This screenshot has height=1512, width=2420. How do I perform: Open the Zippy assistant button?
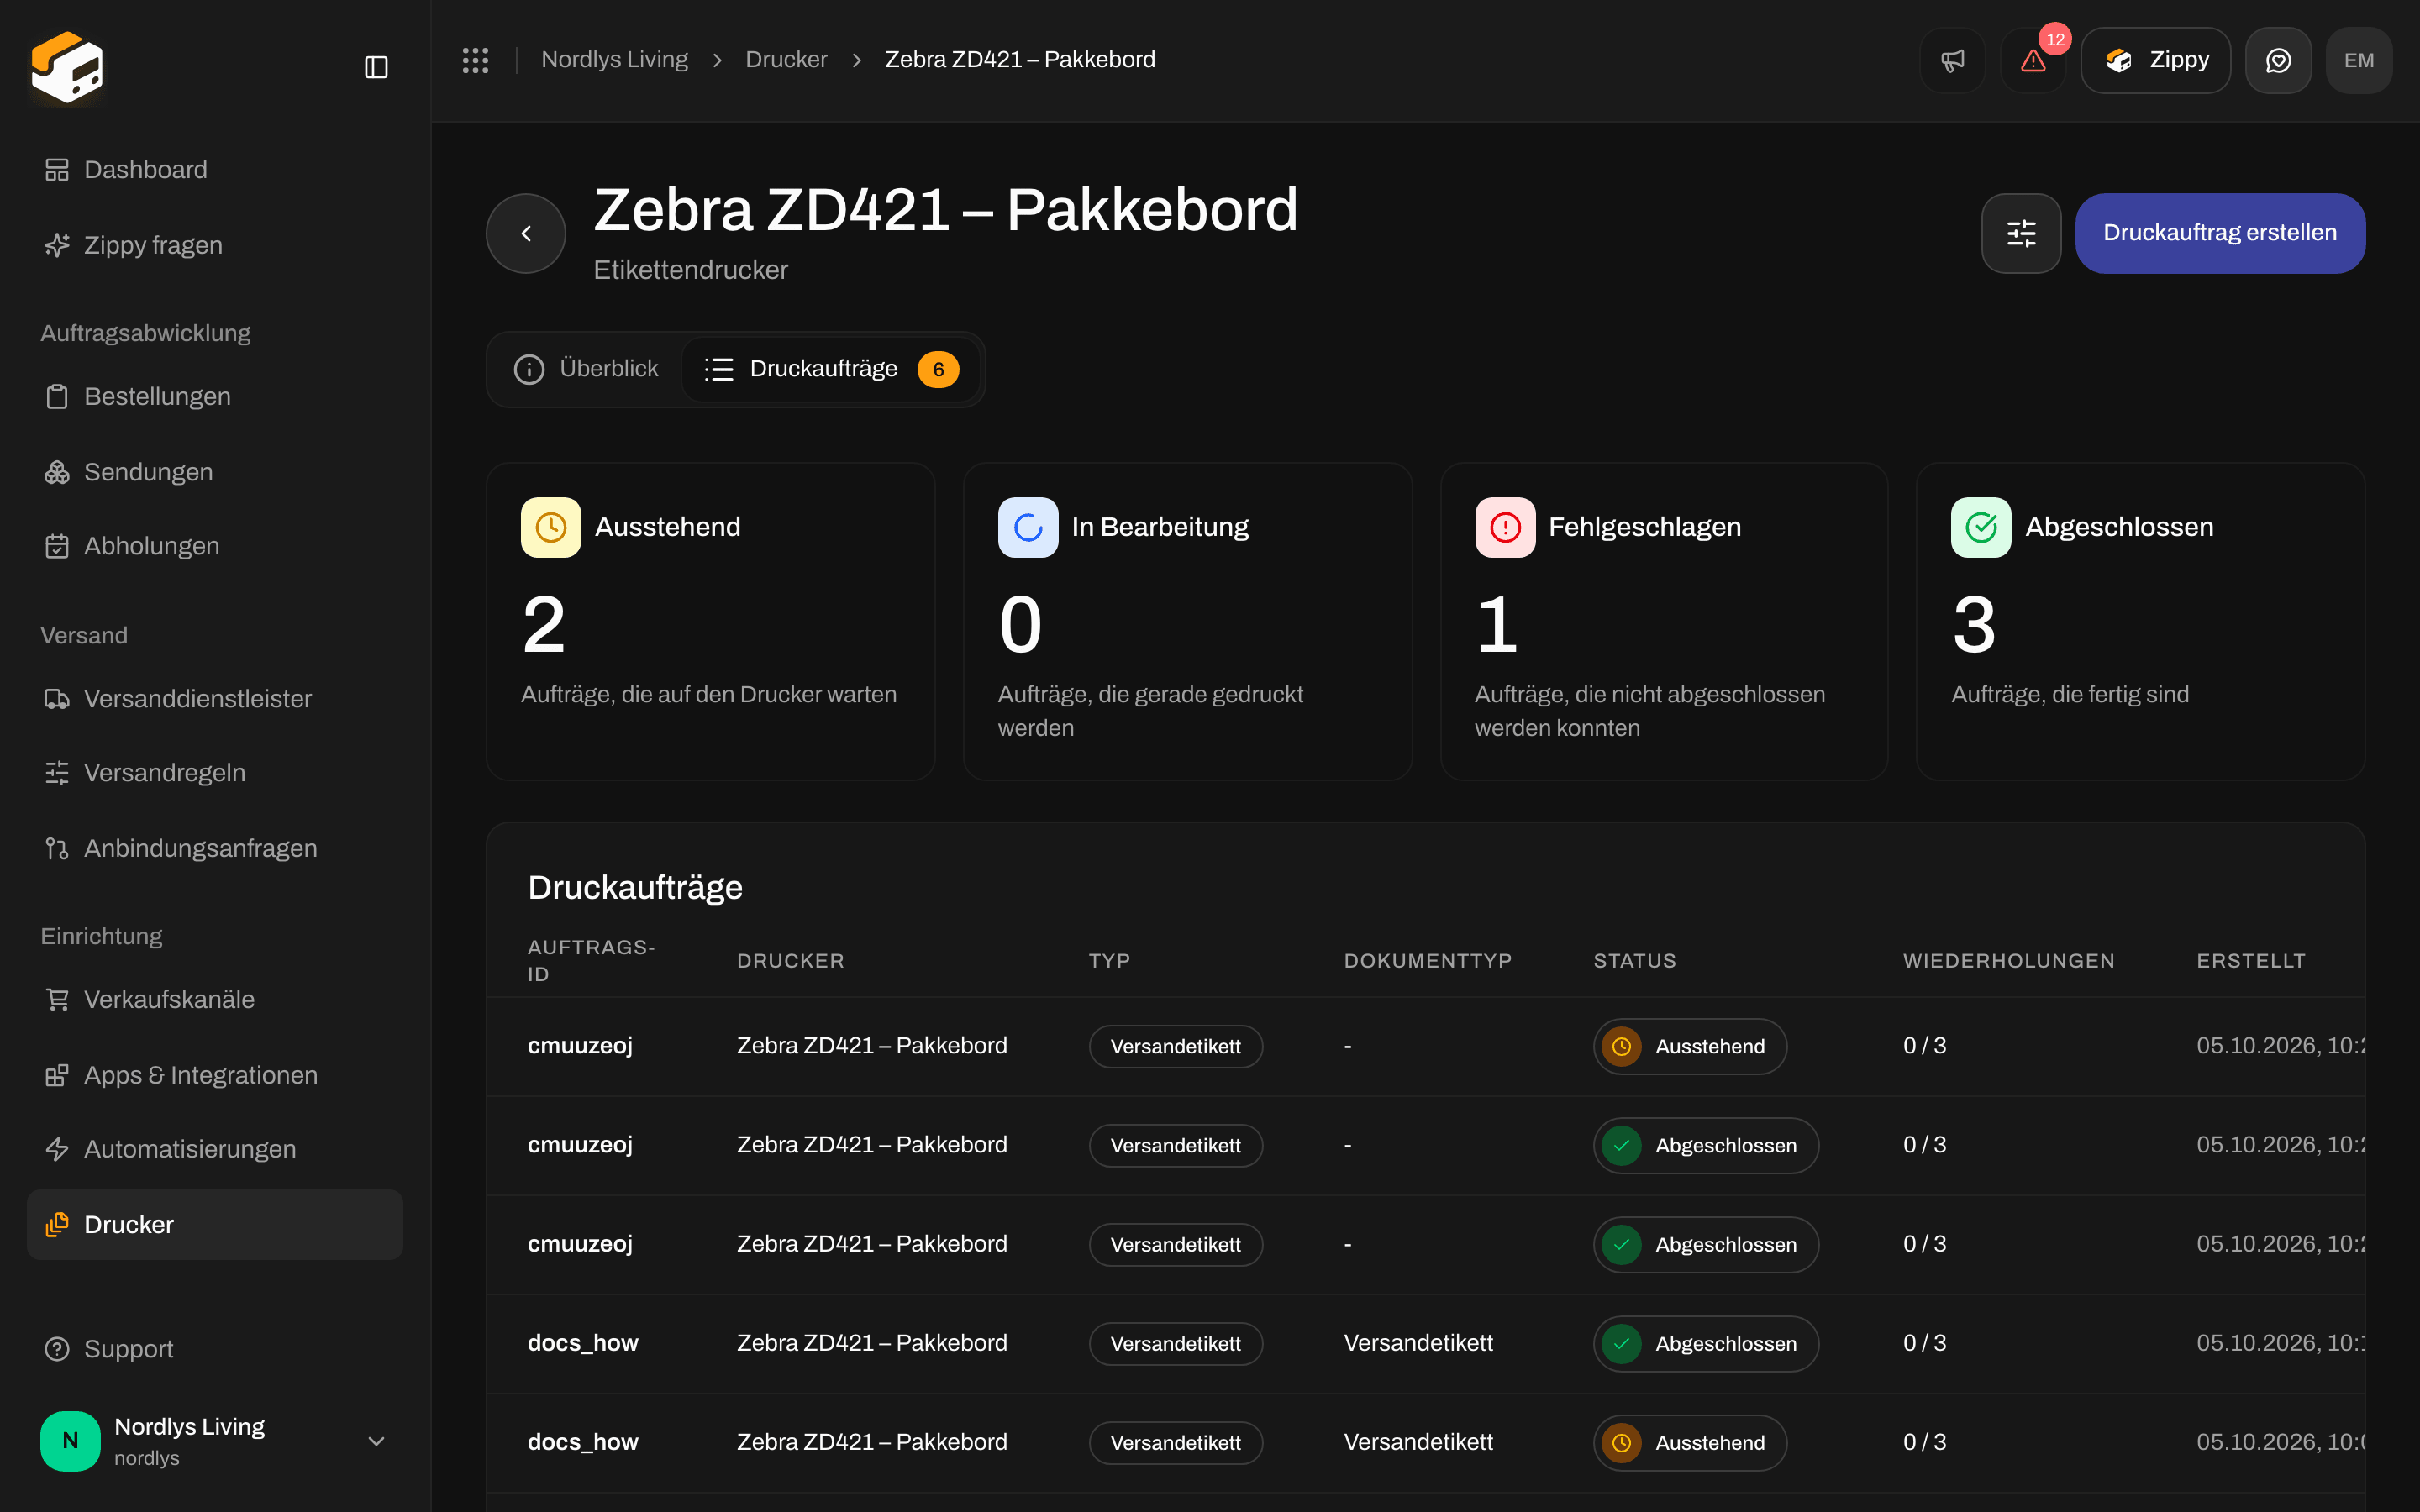[x=2155, y=60]
